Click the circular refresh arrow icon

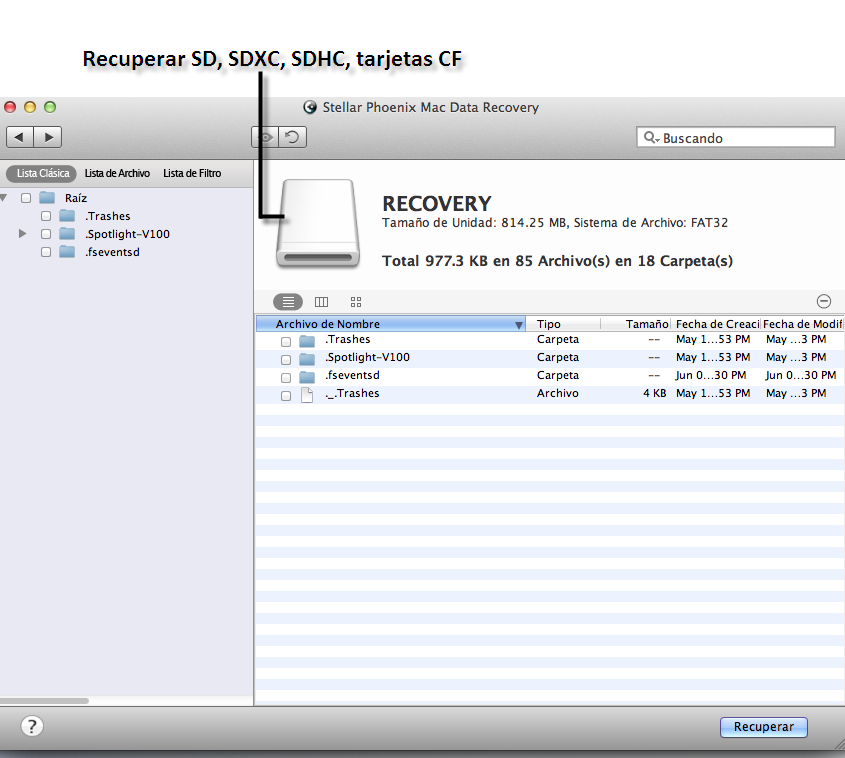pos(293,137)
